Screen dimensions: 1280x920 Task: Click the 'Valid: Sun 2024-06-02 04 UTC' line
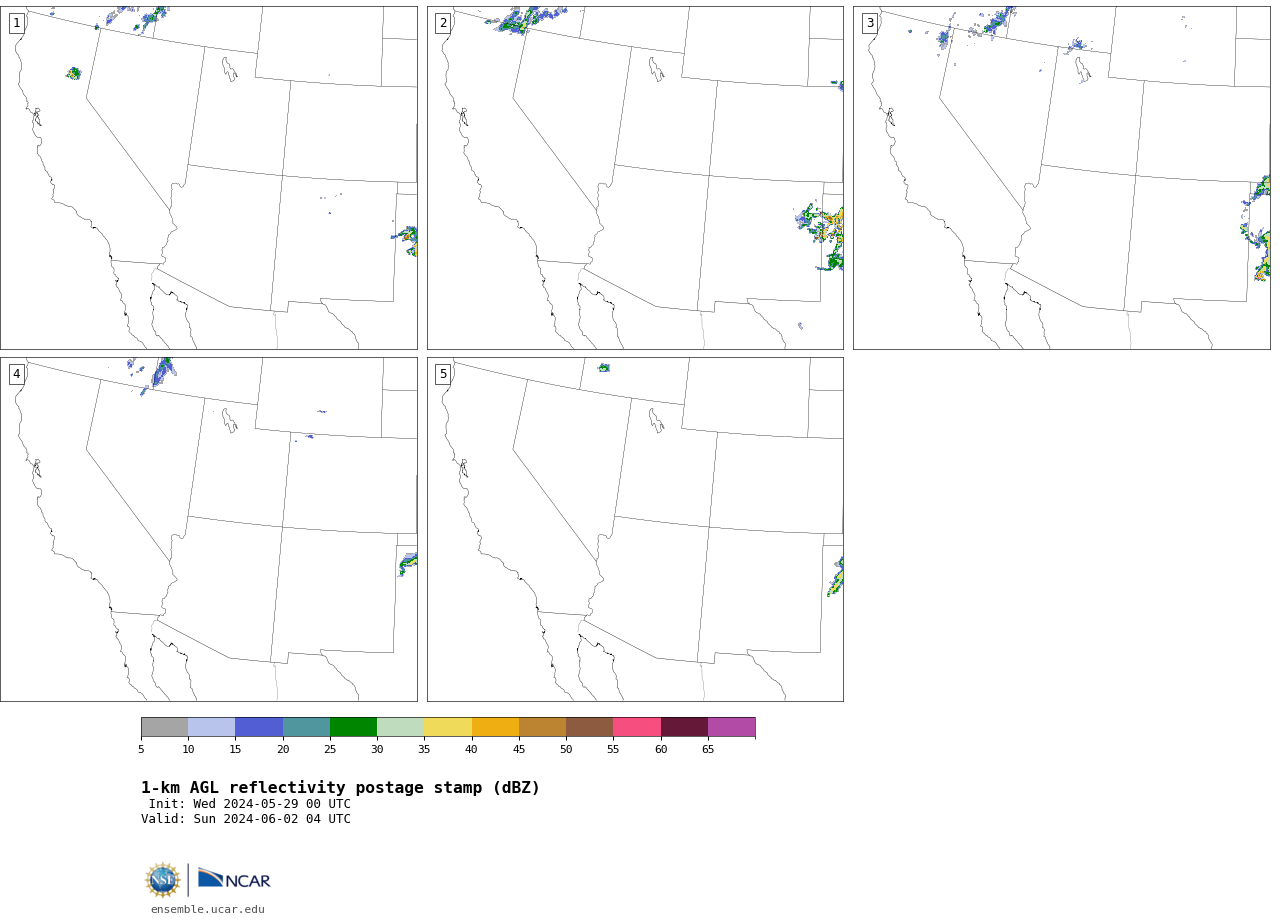coord(246,819)
